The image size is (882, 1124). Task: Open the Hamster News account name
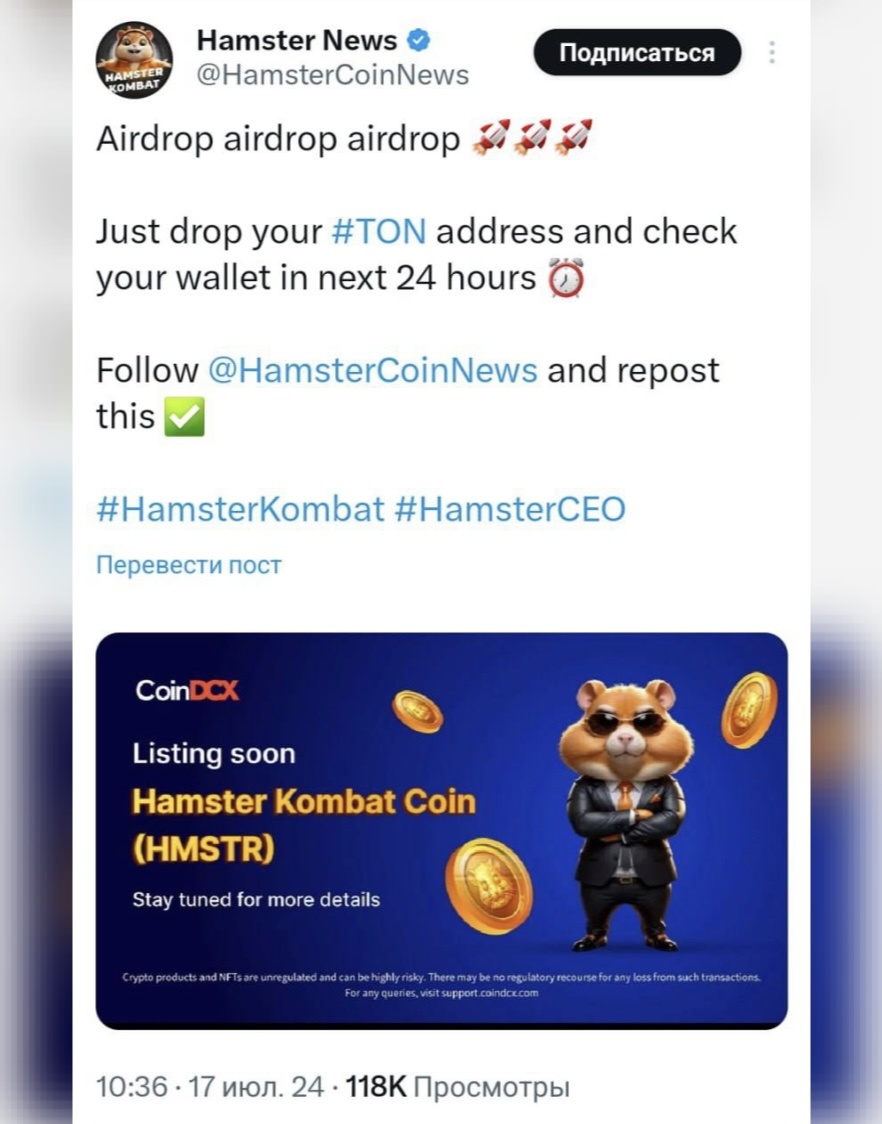tap(297, 41)
